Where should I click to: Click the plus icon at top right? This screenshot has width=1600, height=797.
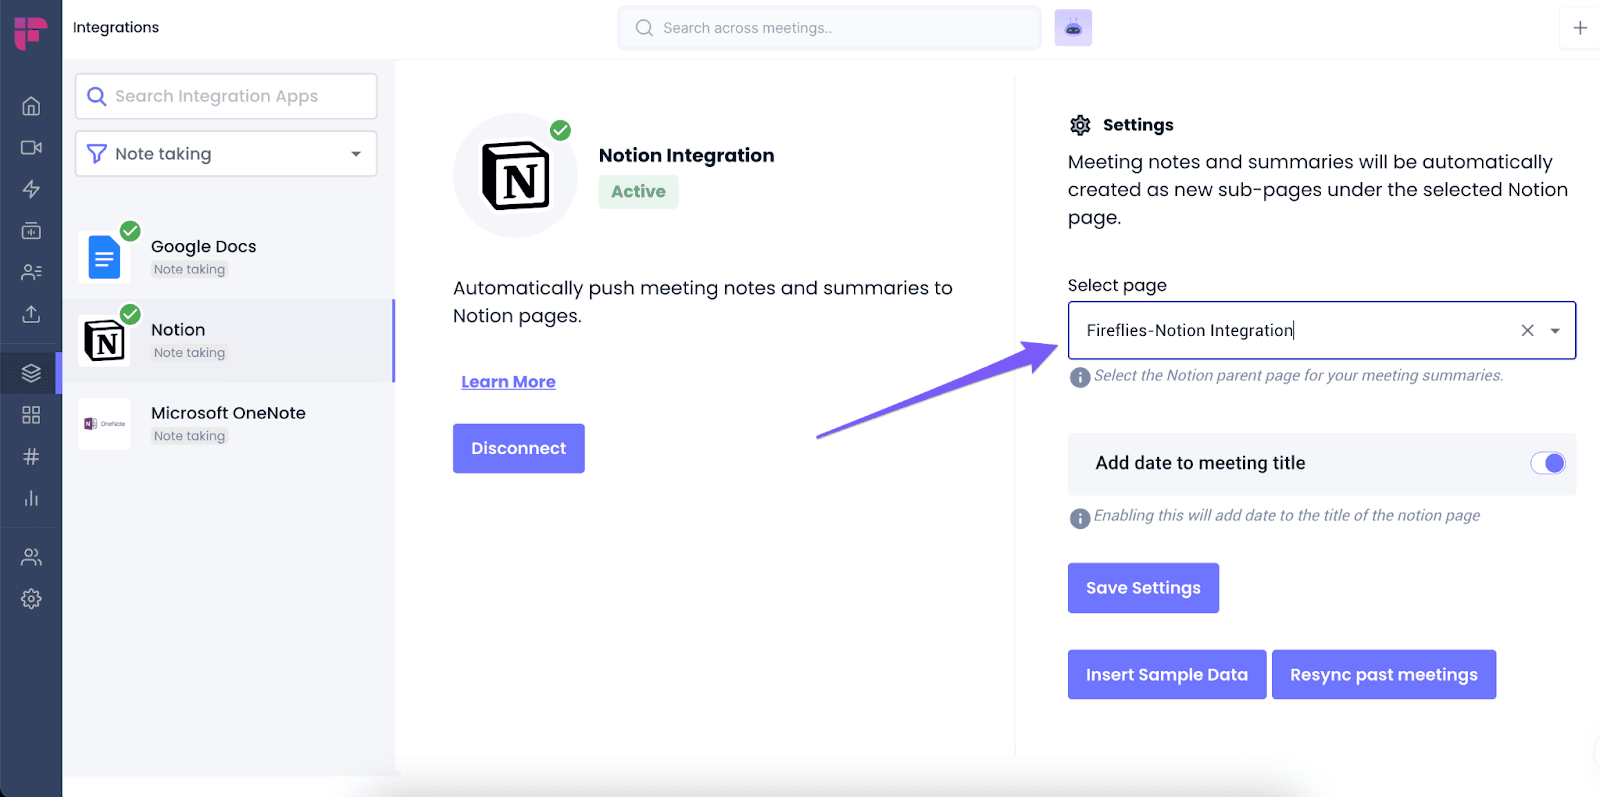pyautogui.click(x=1580, y=28)
